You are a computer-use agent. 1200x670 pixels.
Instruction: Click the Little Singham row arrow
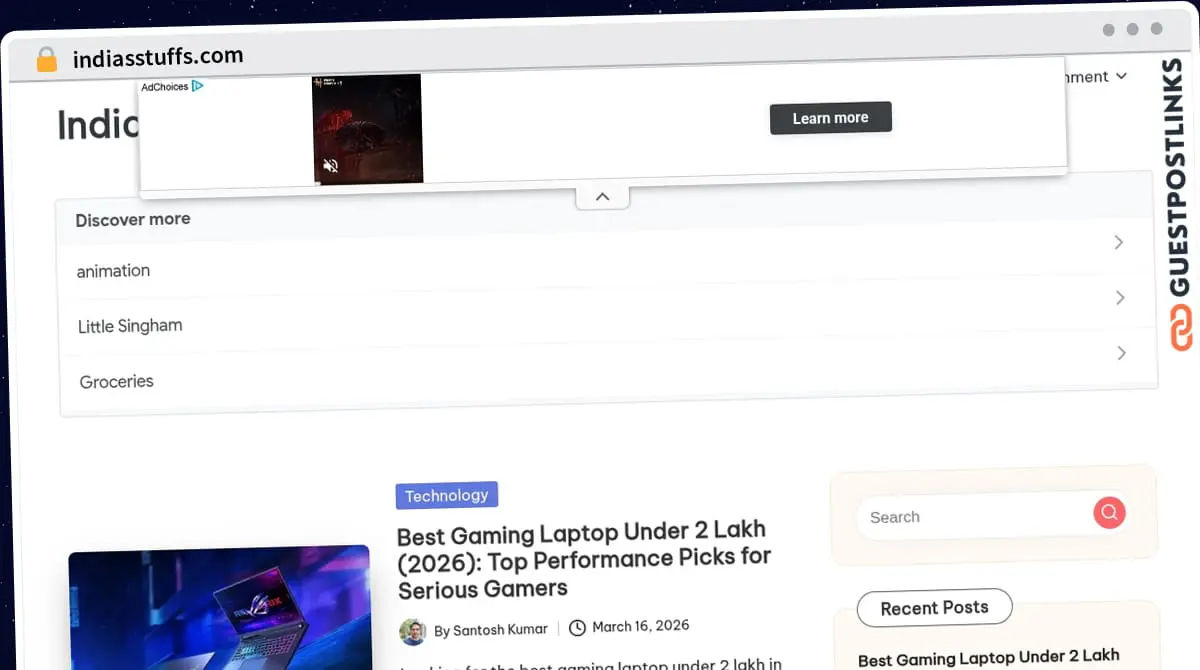1120,298
